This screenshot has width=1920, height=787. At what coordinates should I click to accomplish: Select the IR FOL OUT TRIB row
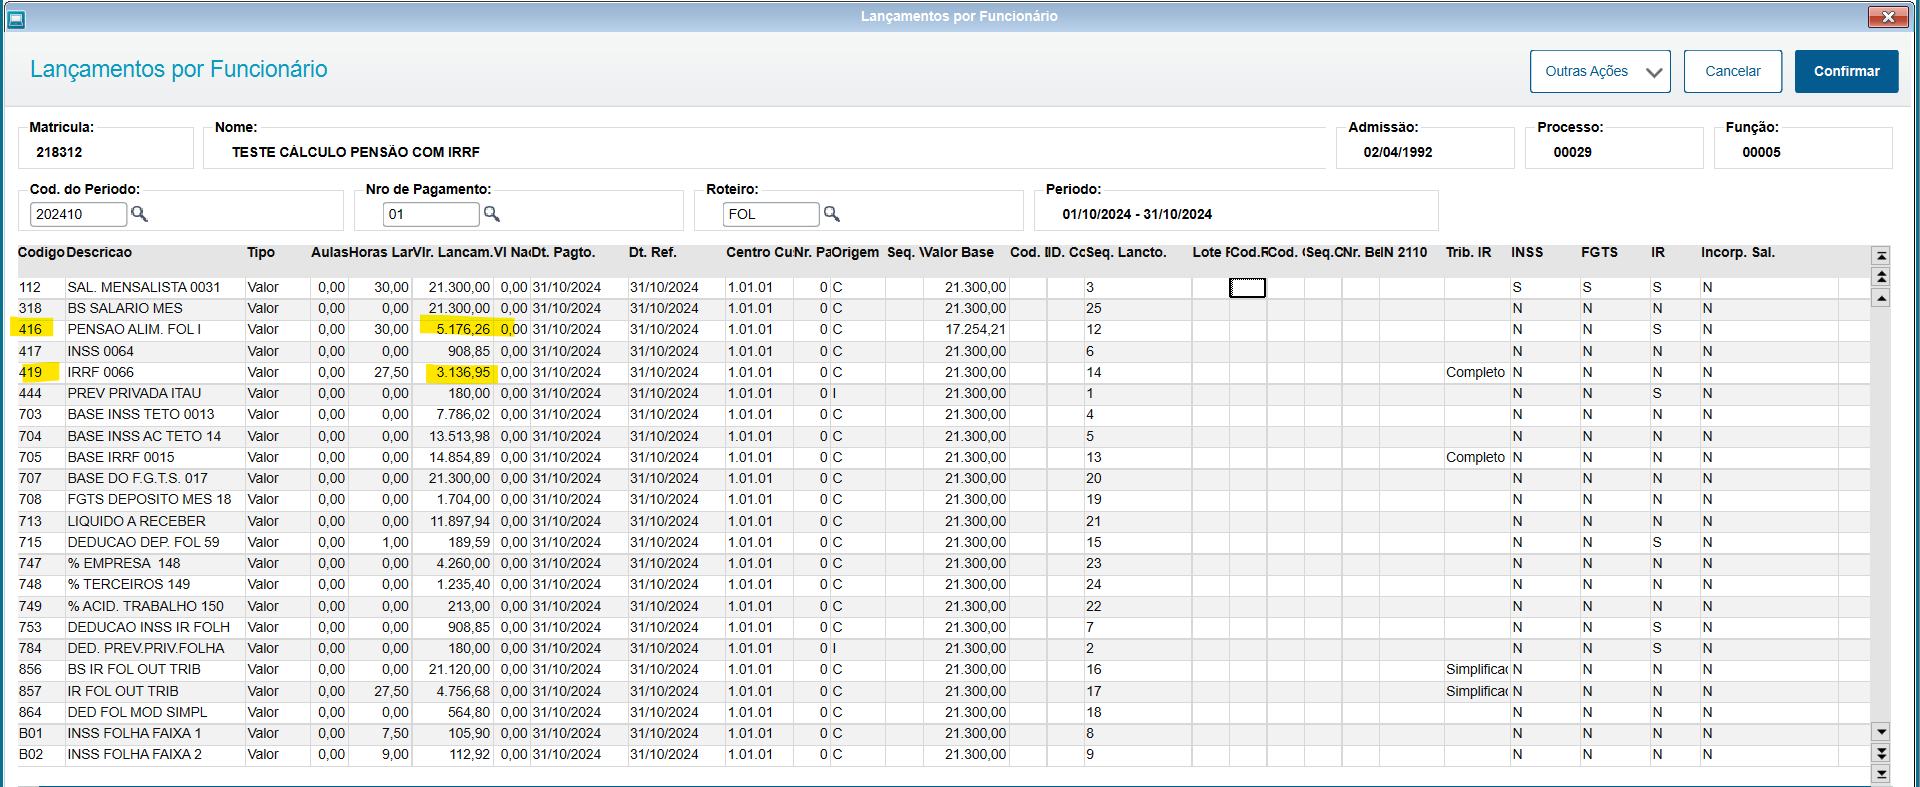(944, 691)
